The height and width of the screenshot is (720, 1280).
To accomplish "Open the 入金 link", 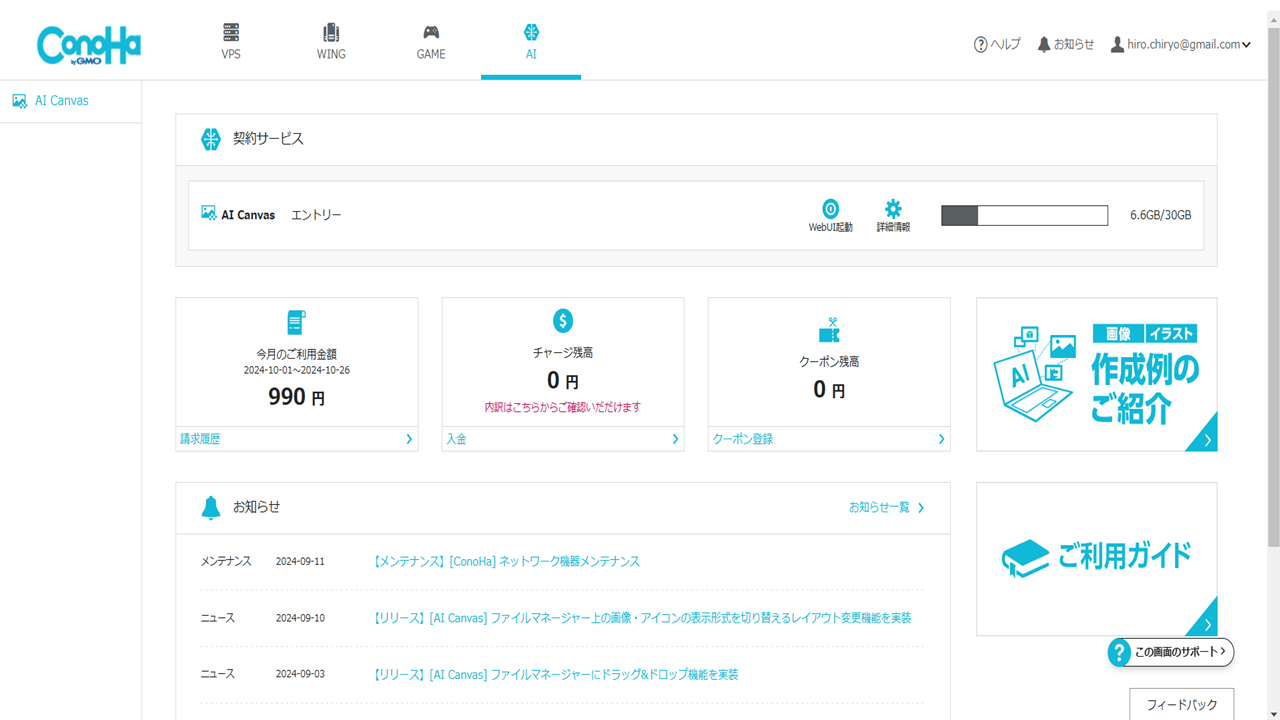I will (563, 439).
